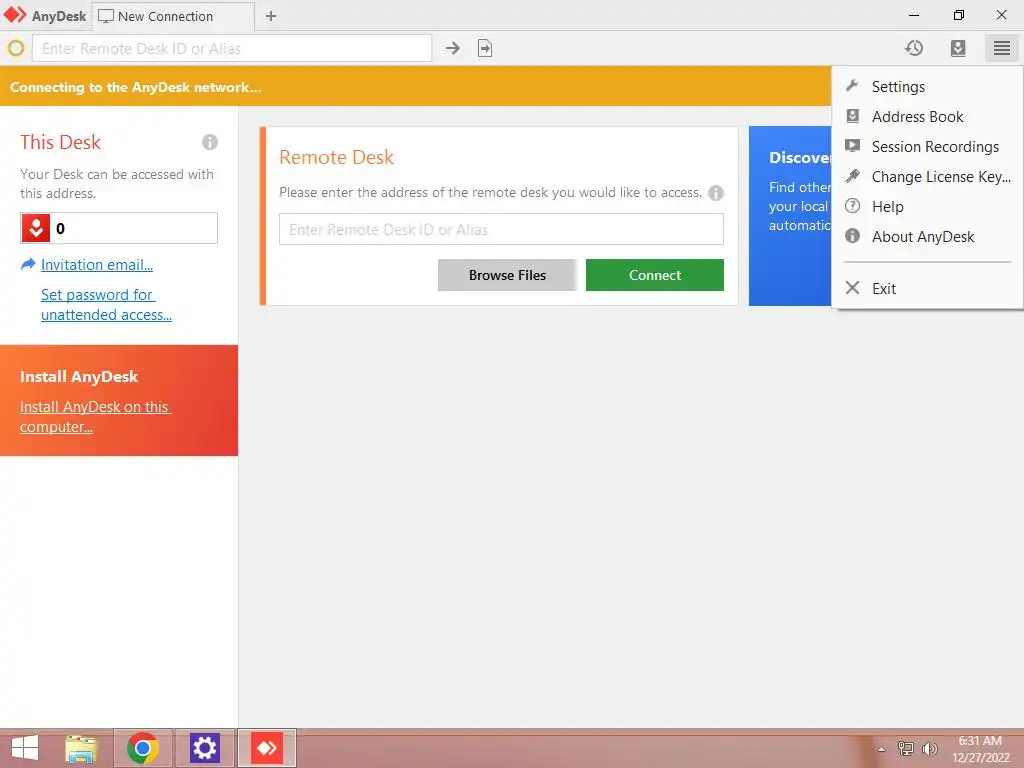The image size is (1024, 768).
Task: Click the green Connect button
Action: [x=654, y=275]
